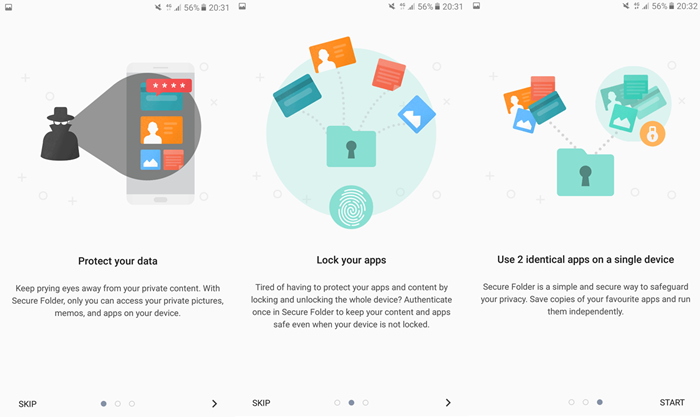Tap the locked folder on Lock your apps screen
The height and width of the screenshot is (417, 700).
351,146
